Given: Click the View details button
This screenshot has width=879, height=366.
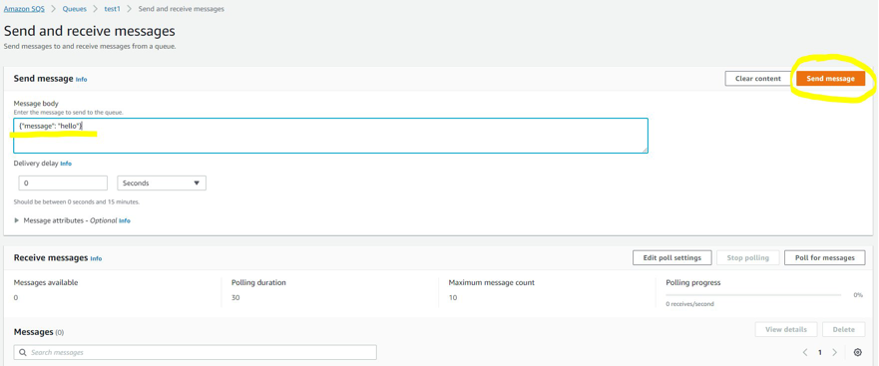Looking at the screenshot, I should (x=786, y=330).
